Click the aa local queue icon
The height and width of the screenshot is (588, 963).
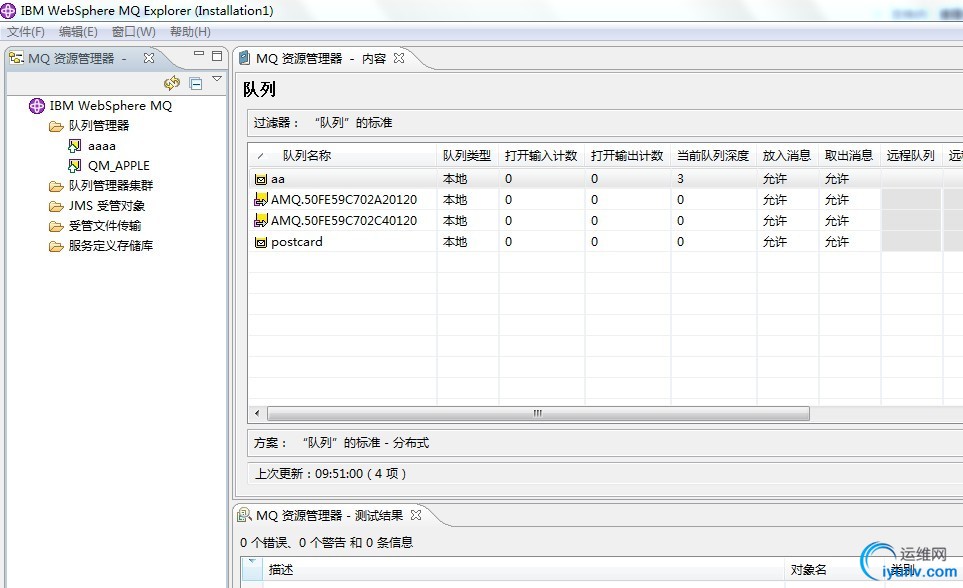click(x=261, y=179)
